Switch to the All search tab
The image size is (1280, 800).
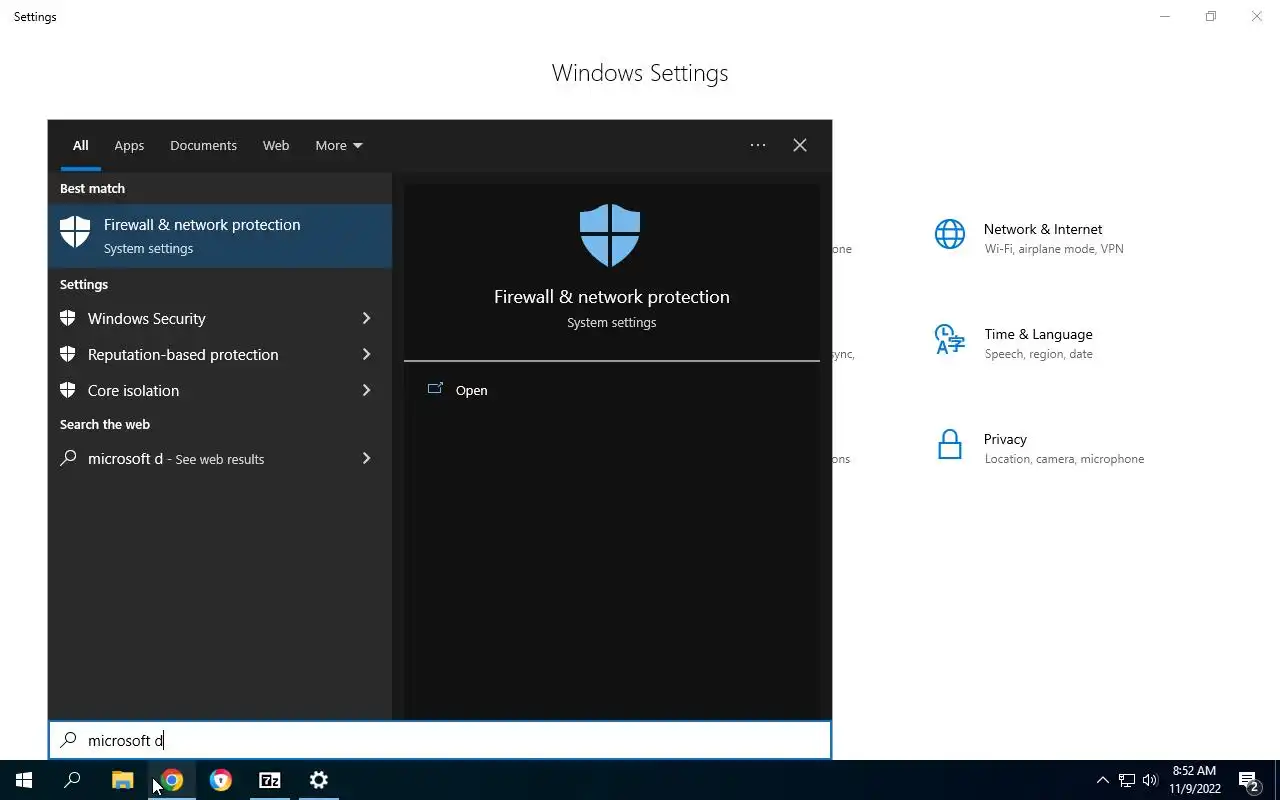coord(80,145)
